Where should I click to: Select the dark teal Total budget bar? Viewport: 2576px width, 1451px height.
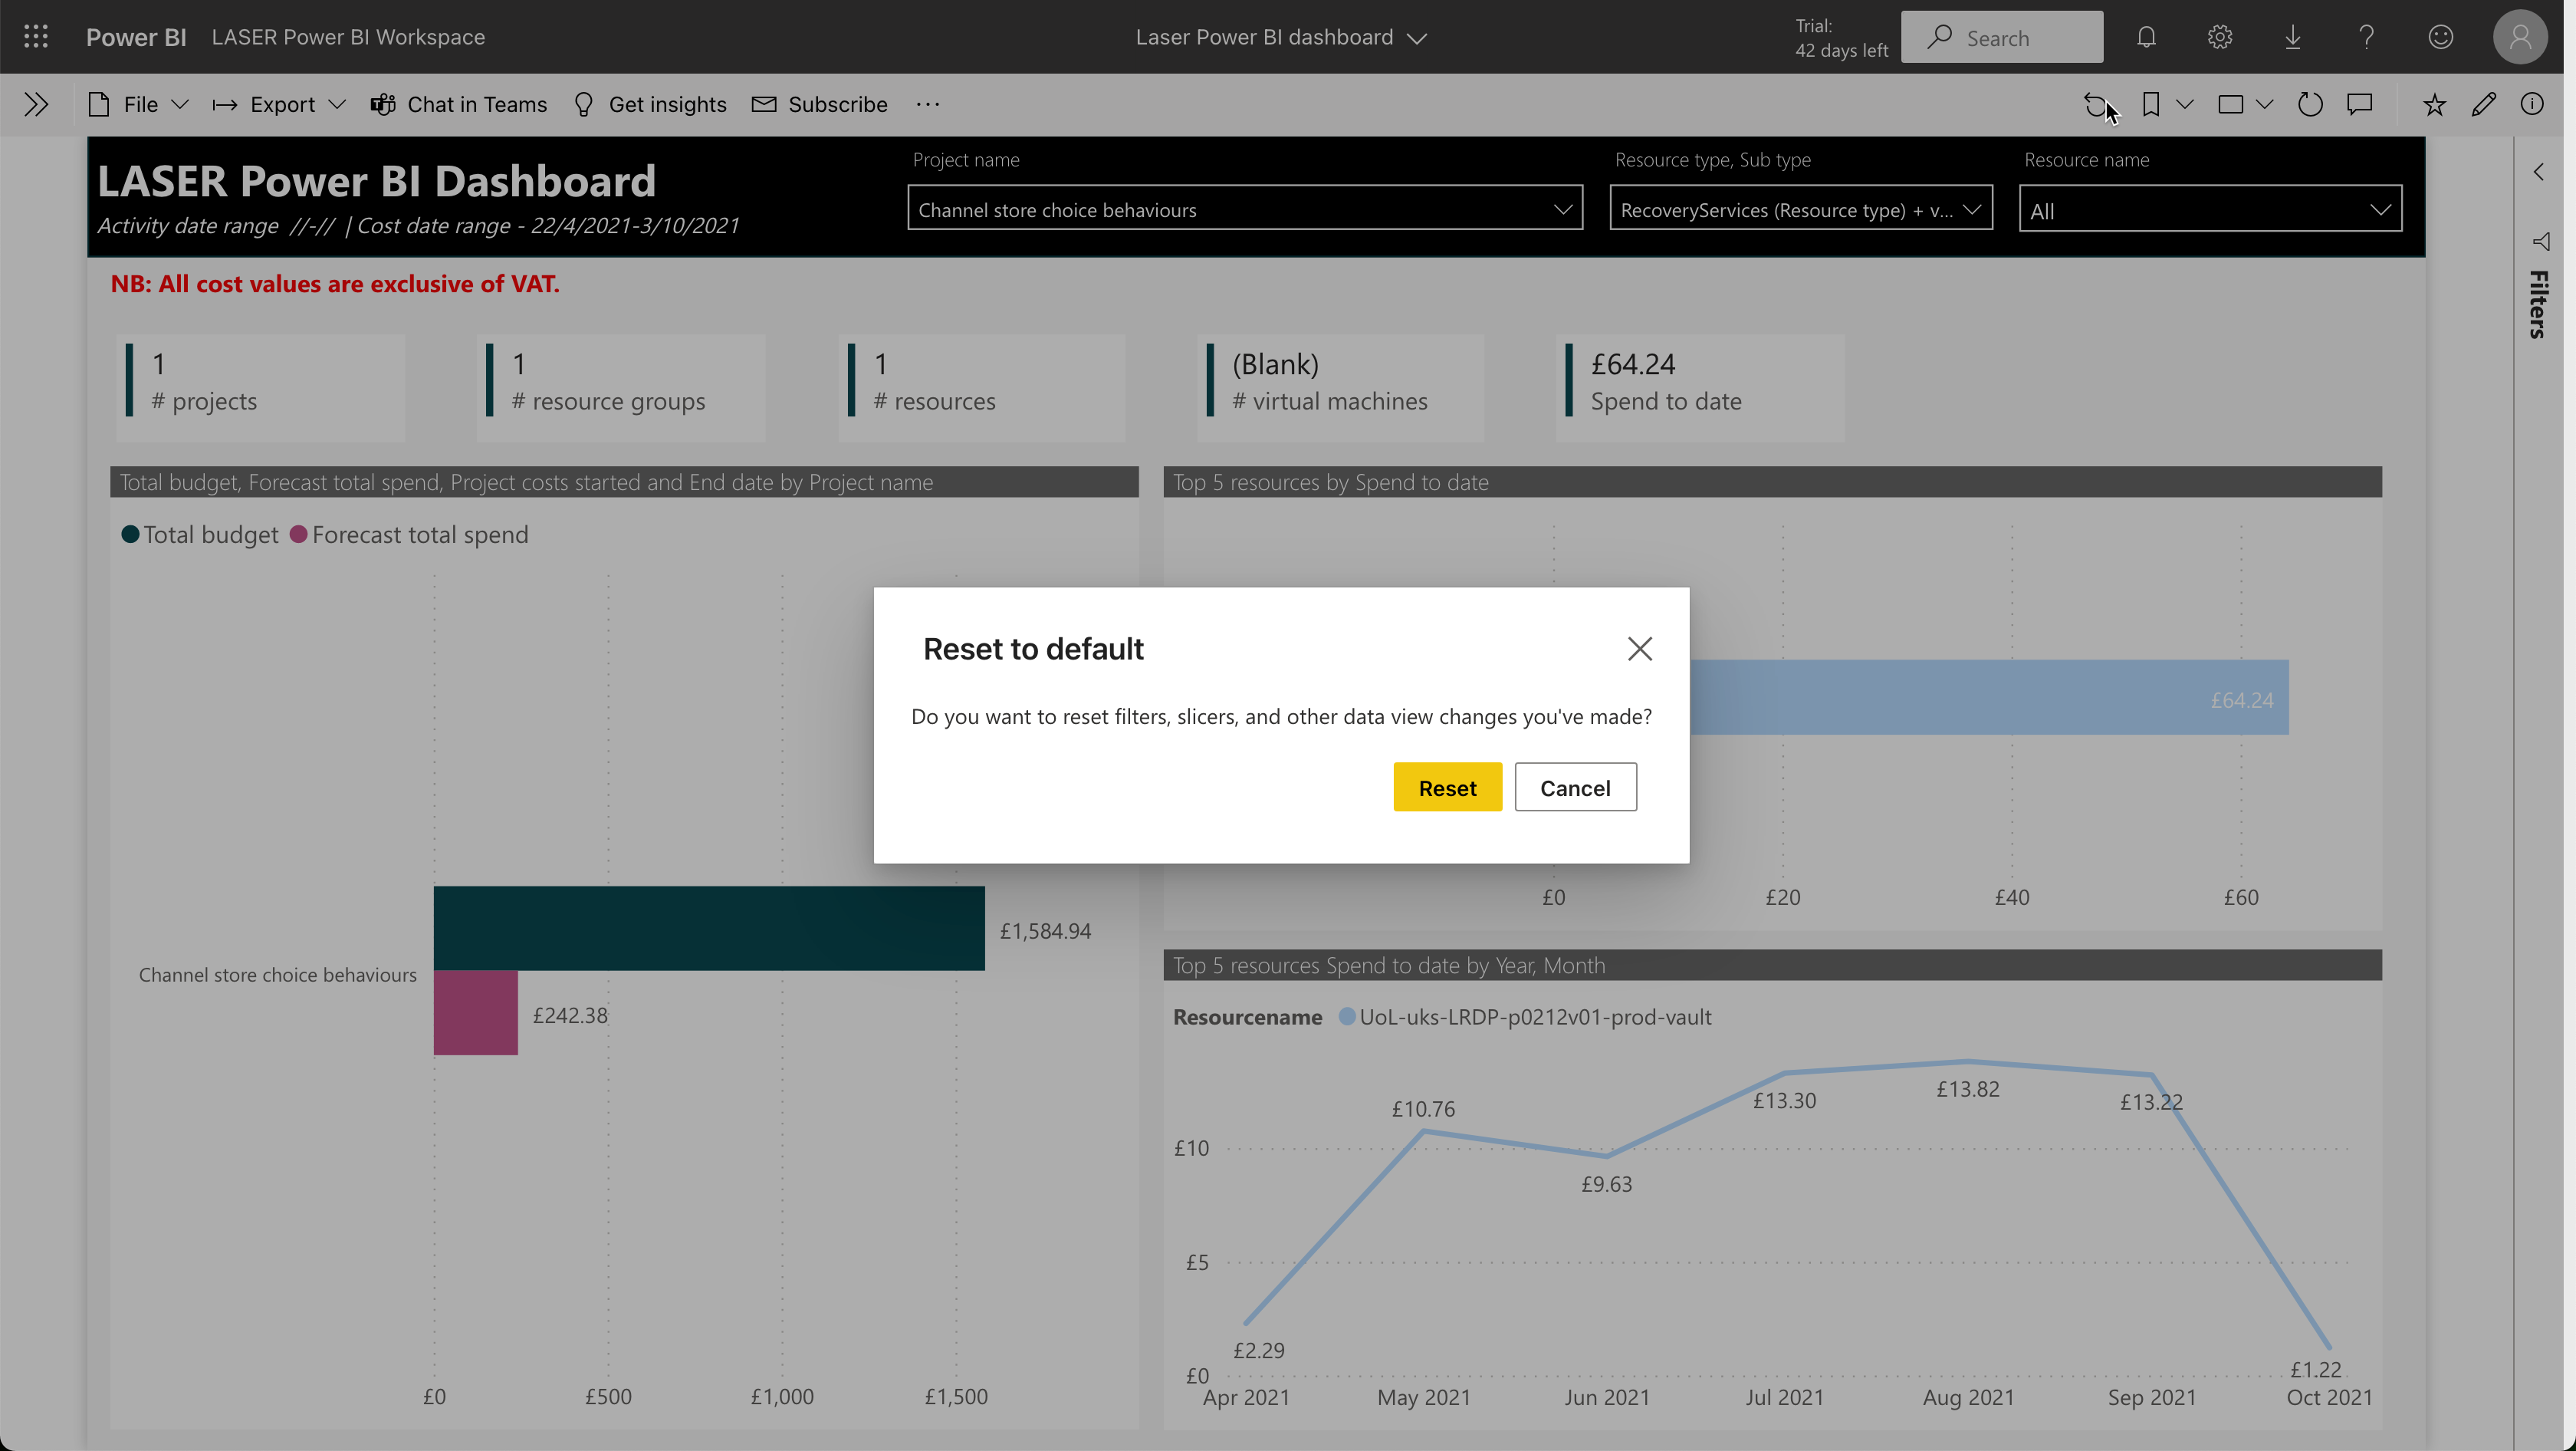point(709,928)
